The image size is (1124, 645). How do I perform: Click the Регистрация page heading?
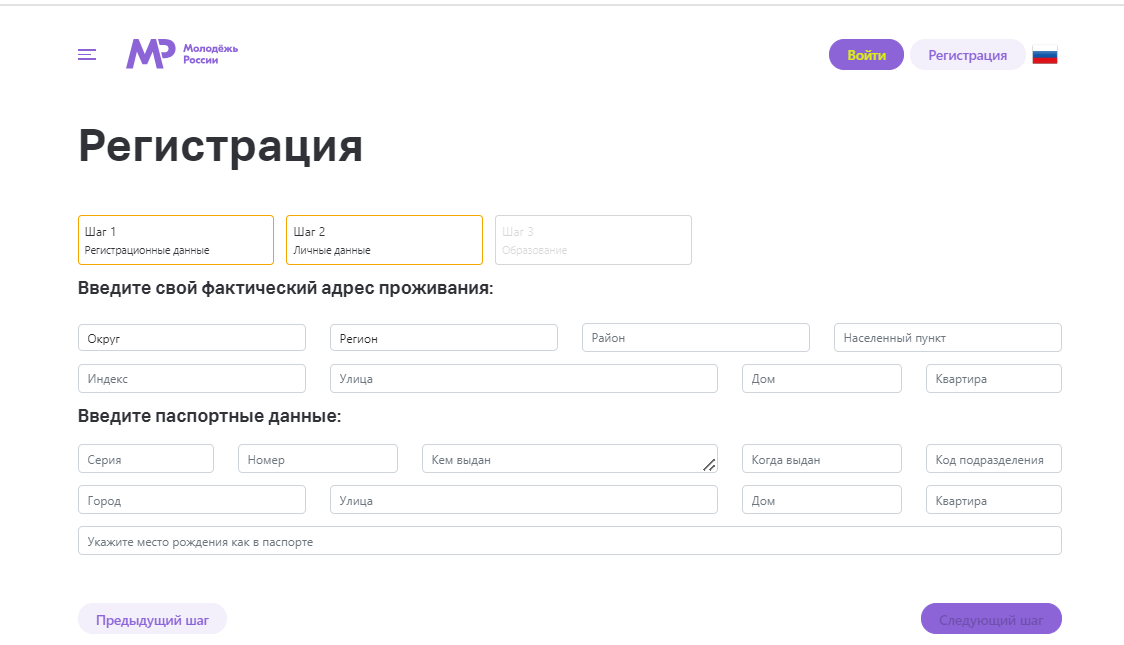click(220, 147)
